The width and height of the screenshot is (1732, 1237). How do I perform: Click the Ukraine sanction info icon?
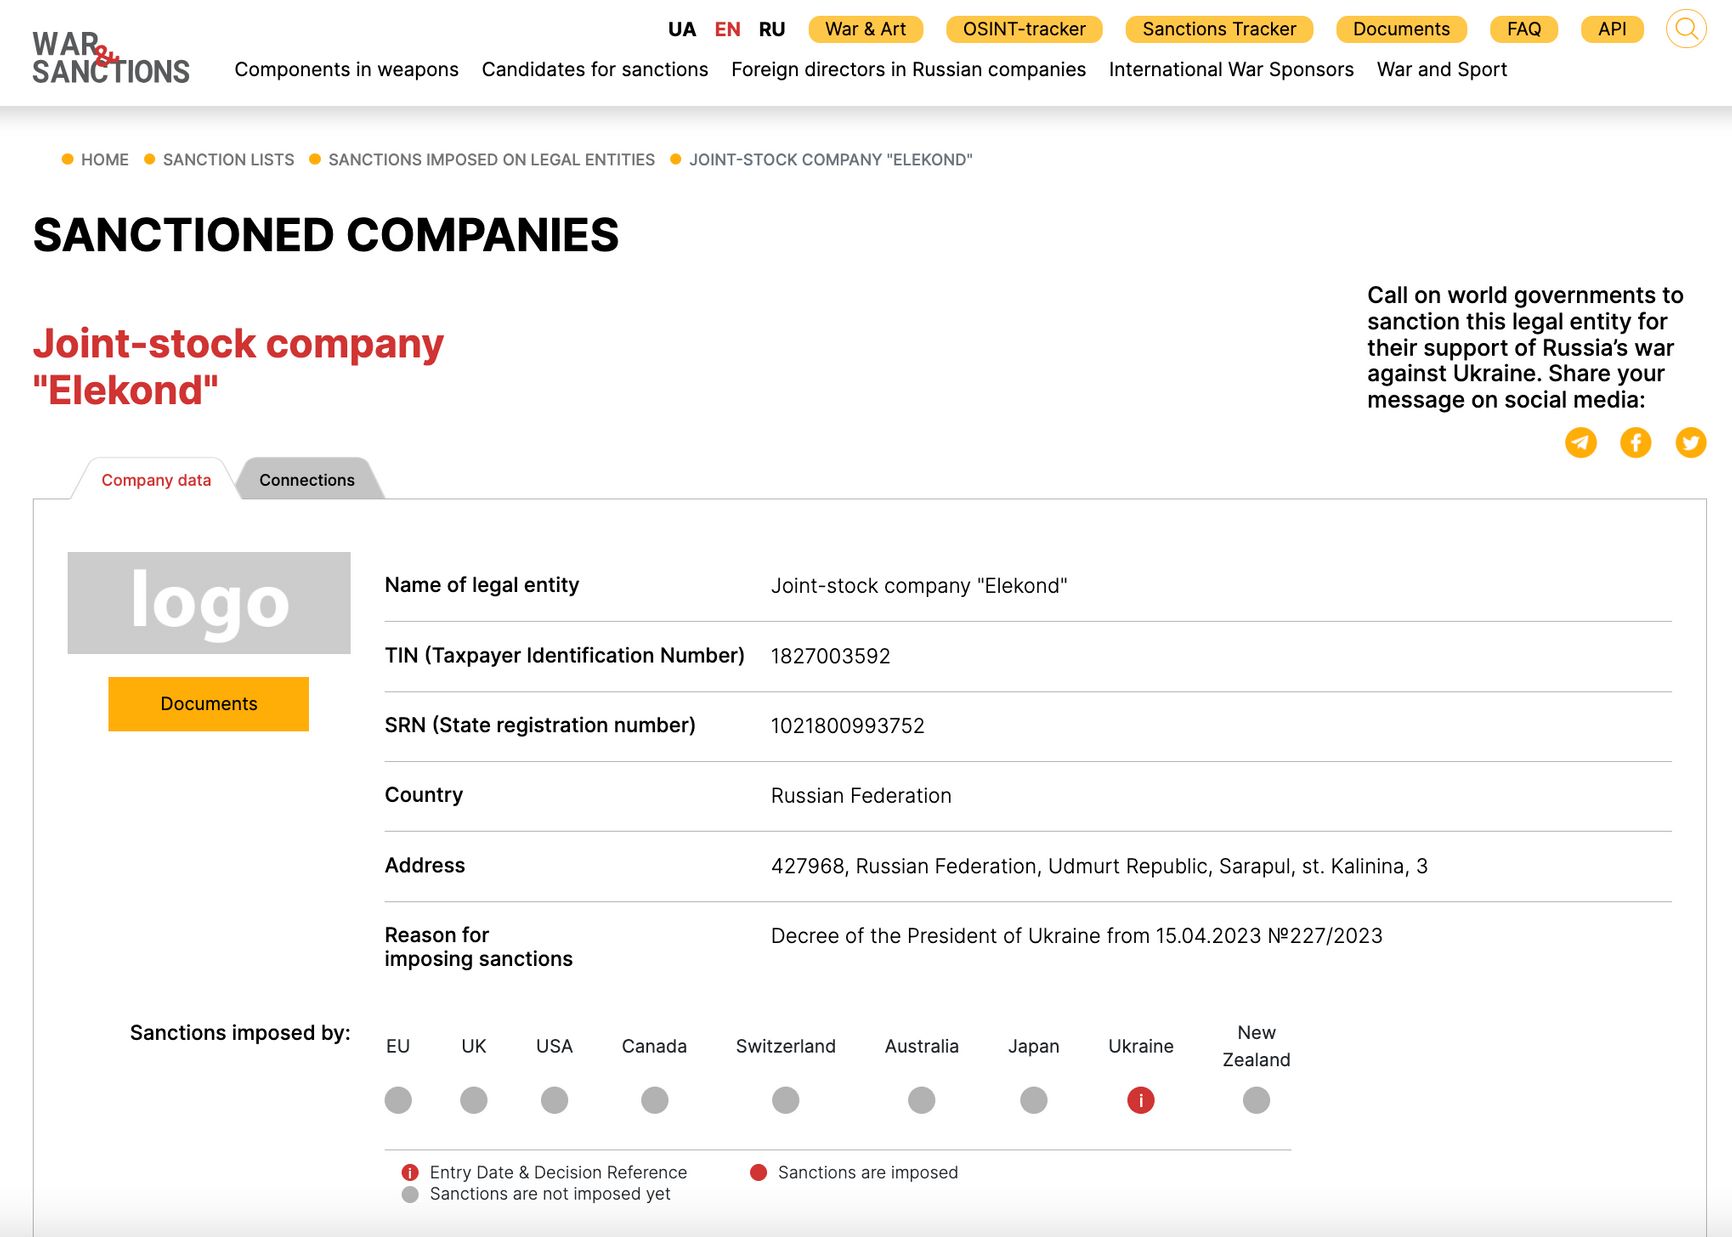click(1140, 1100)
